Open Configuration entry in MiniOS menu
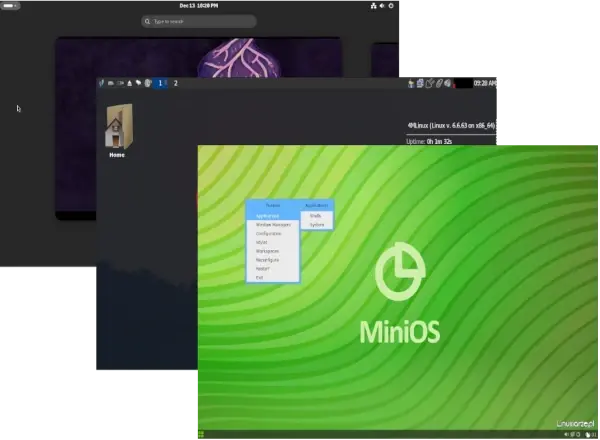Viewport: 600px width, 440px height. (272, 233)
